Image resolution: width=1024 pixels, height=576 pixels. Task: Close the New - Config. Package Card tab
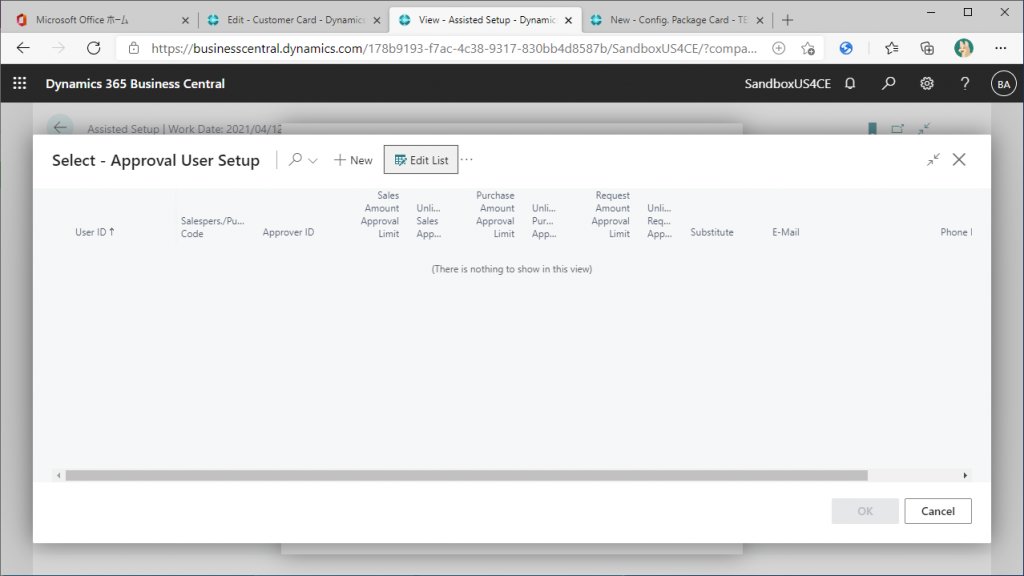click(x=760, y=20)
